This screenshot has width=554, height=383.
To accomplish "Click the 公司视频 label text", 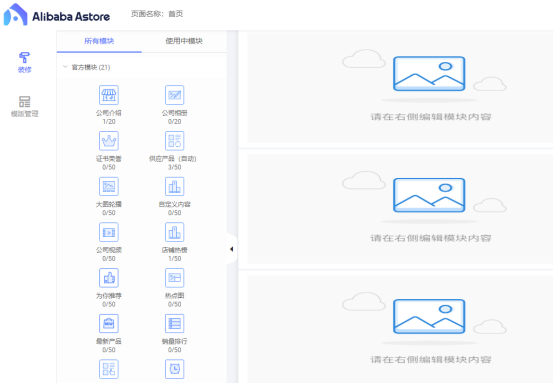I will coord(109,250).
